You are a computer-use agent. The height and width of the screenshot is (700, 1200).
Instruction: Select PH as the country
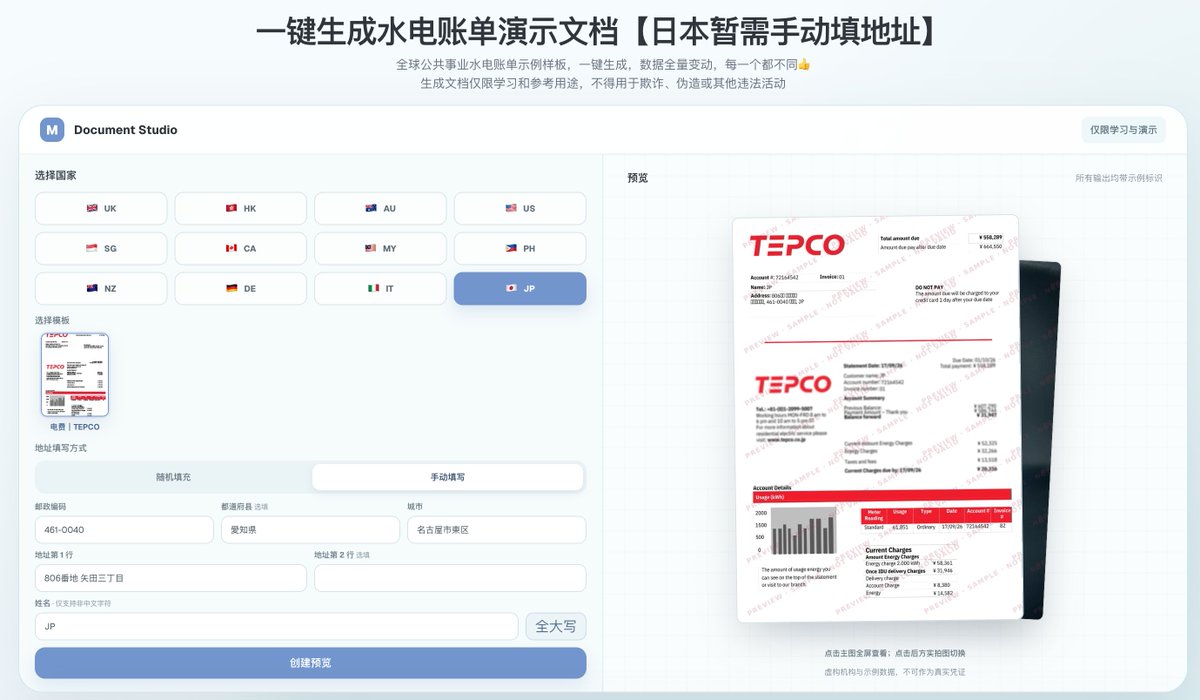[x=520, y=248]
